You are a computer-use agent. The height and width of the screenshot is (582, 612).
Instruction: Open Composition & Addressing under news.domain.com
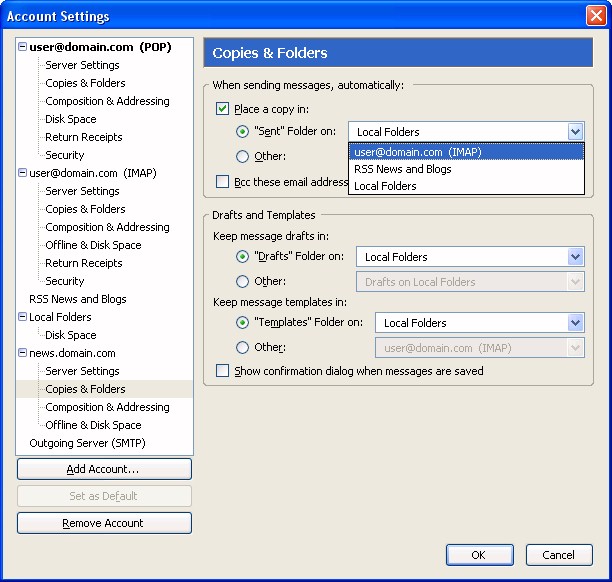[x=107, y=407]
